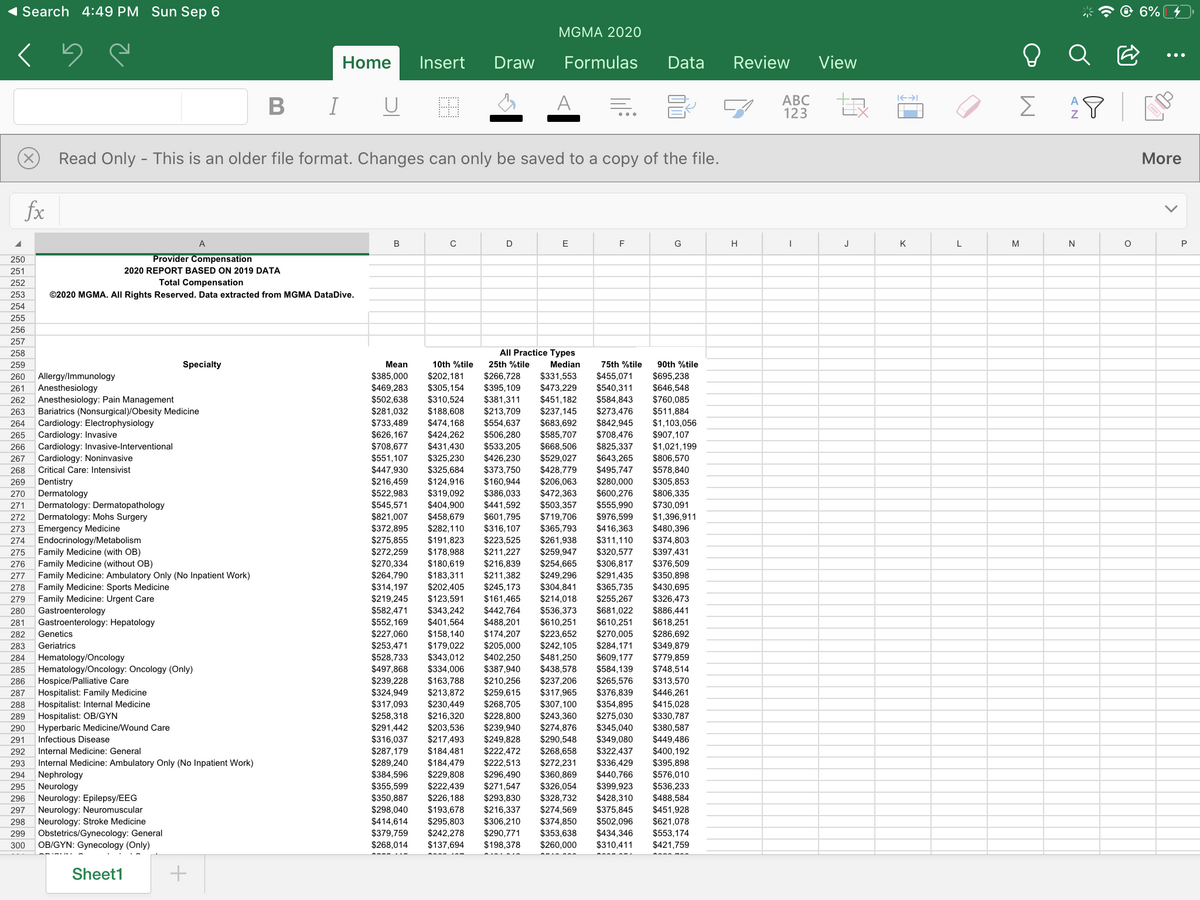The height and width of the screenshot is (900, 1200).
Task: Open the Insert ribbon tab
Action: tap(441, 62)
